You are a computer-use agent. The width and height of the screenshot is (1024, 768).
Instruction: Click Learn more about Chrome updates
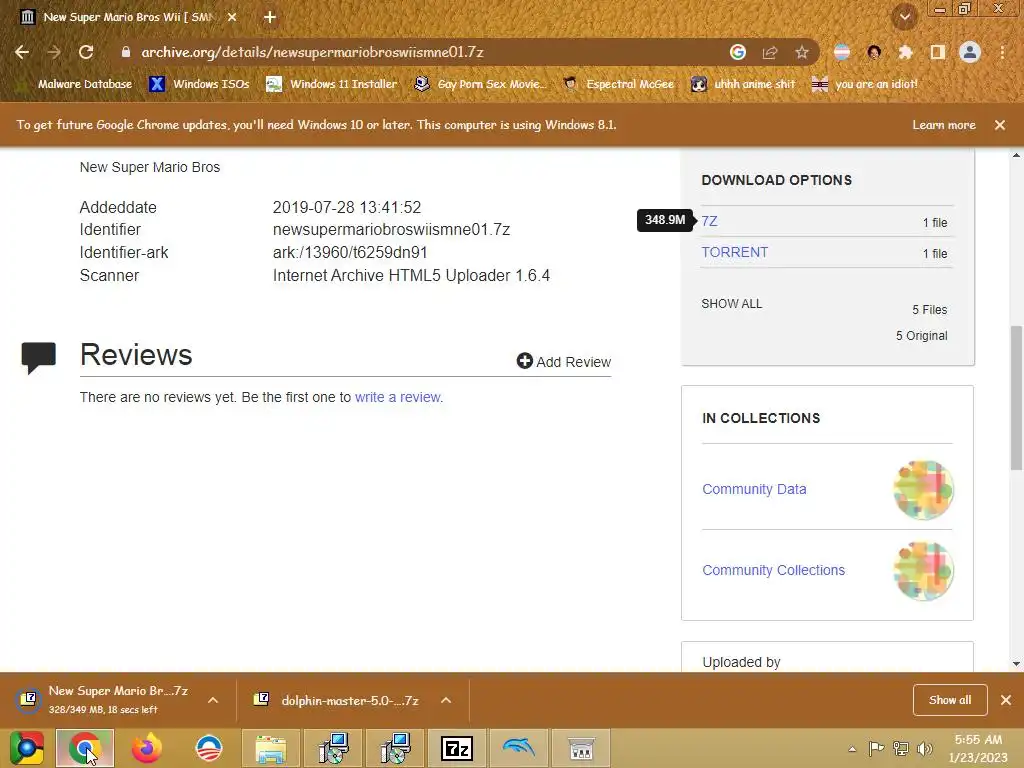(x=944, y=125)
